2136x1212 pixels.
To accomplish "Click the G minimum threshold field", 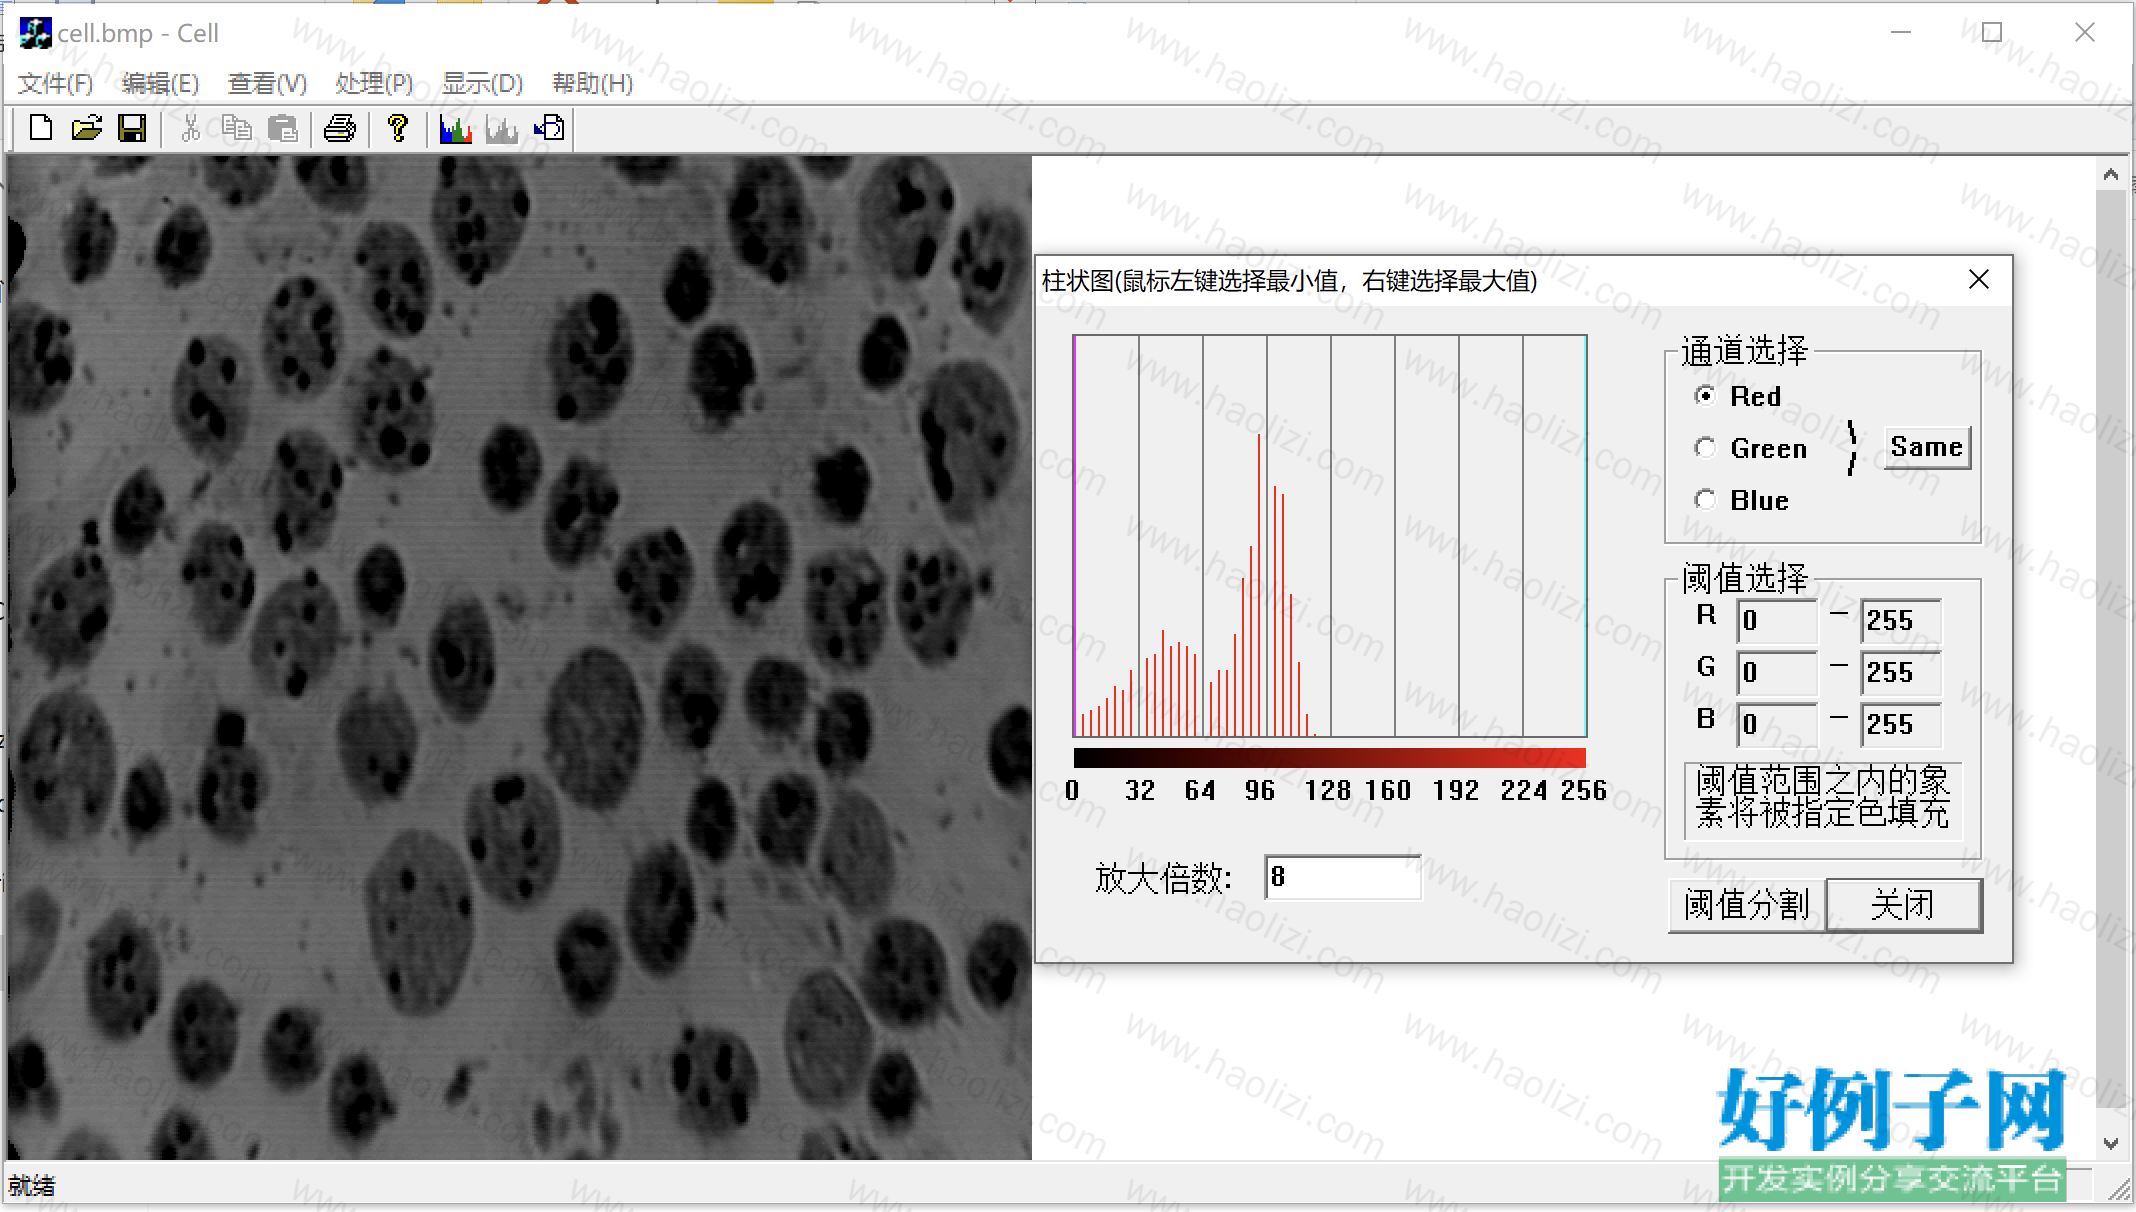I will coord(1776,673).
